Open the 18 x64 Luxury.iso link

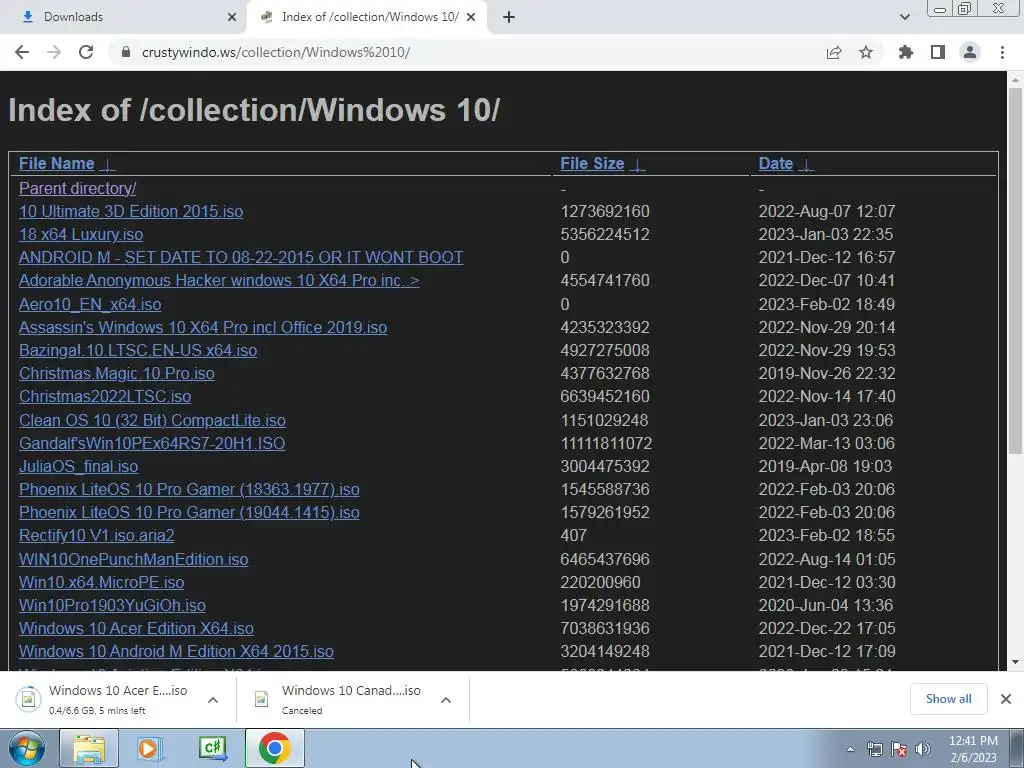click(81, 234)
